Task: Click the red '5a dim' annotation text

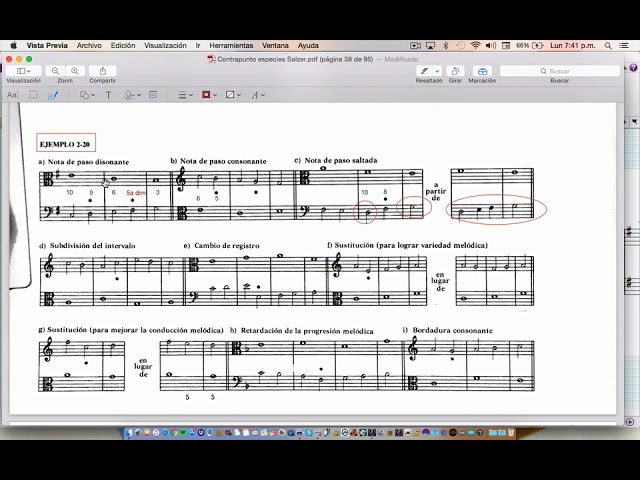Action: [x=136, y=193]
